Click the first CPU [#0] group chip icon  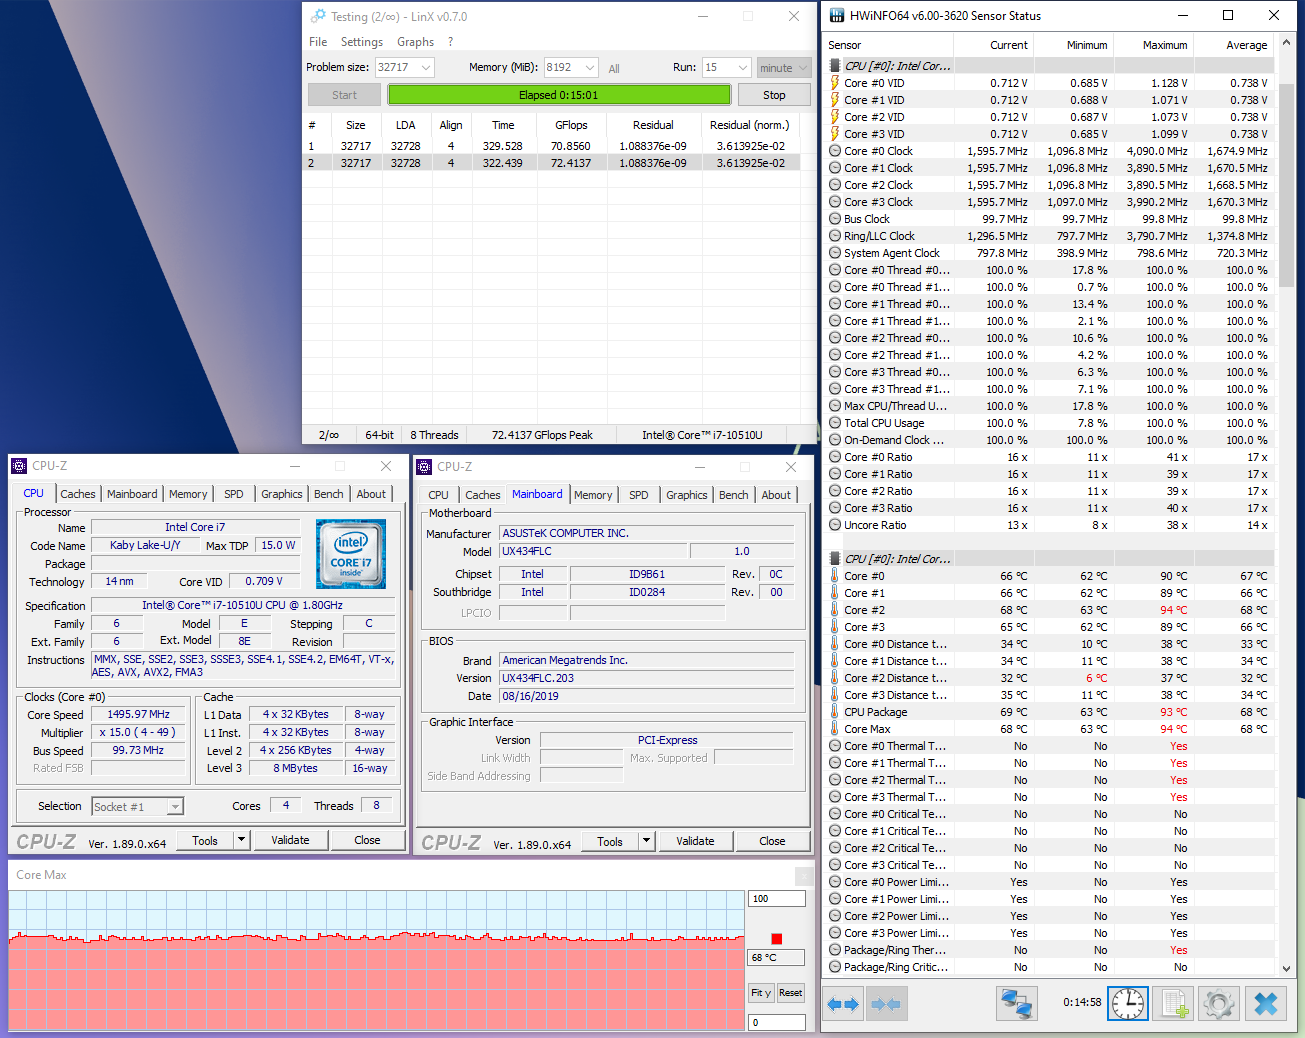pos(835,66)
